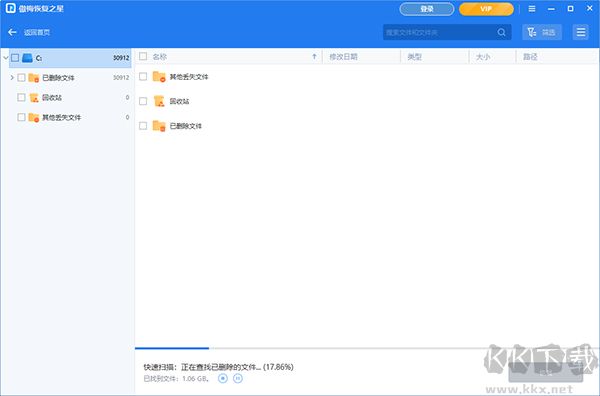600x396 pixels.
Task: Sort by the 名称 column header
Action: [x=160, y=57]
